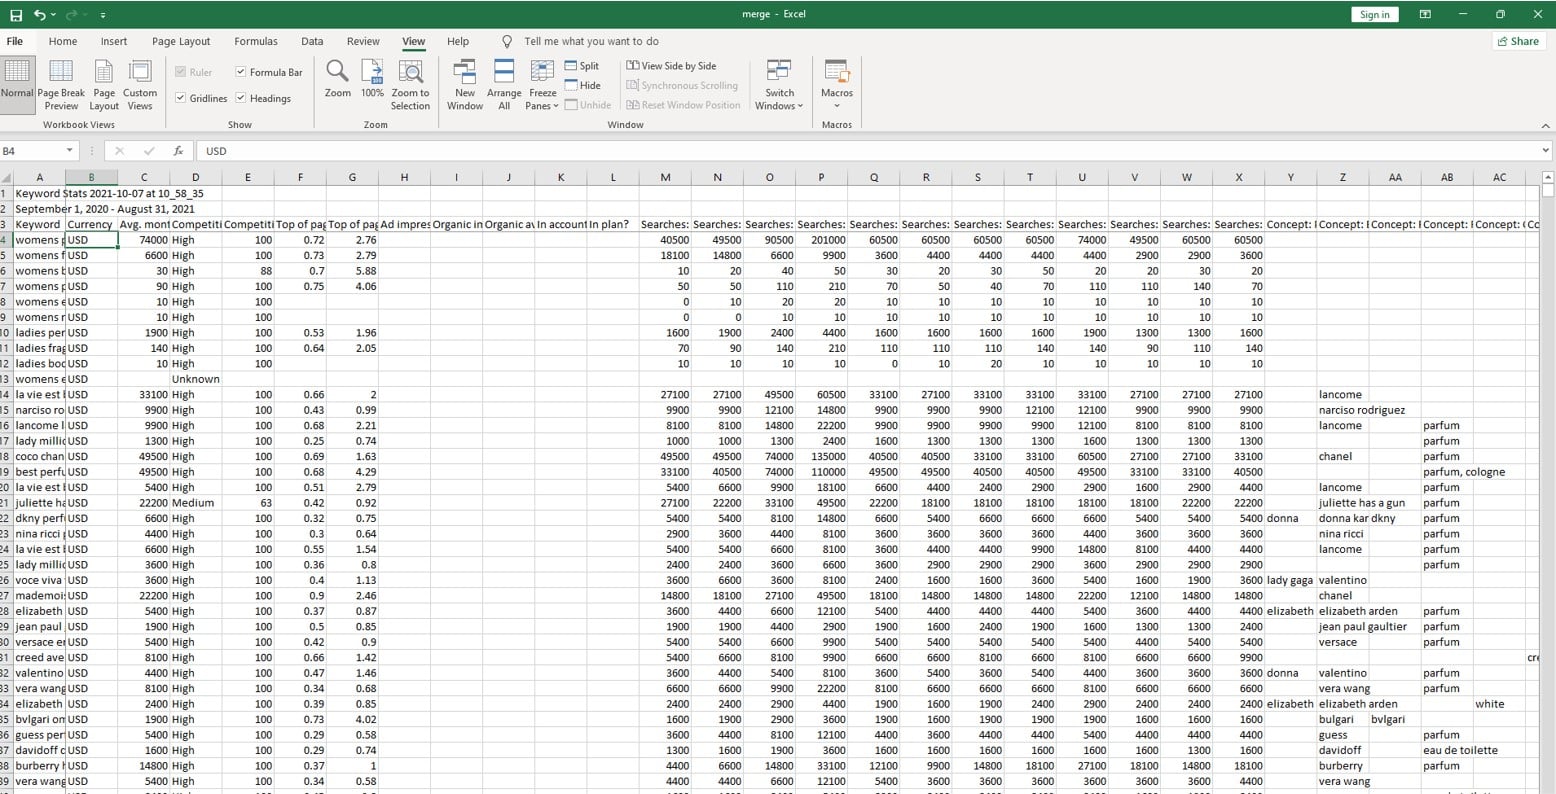This screenshot has width=1556, height=794.
Task: Open Page Break Preview view
Action: coord(61,84)
